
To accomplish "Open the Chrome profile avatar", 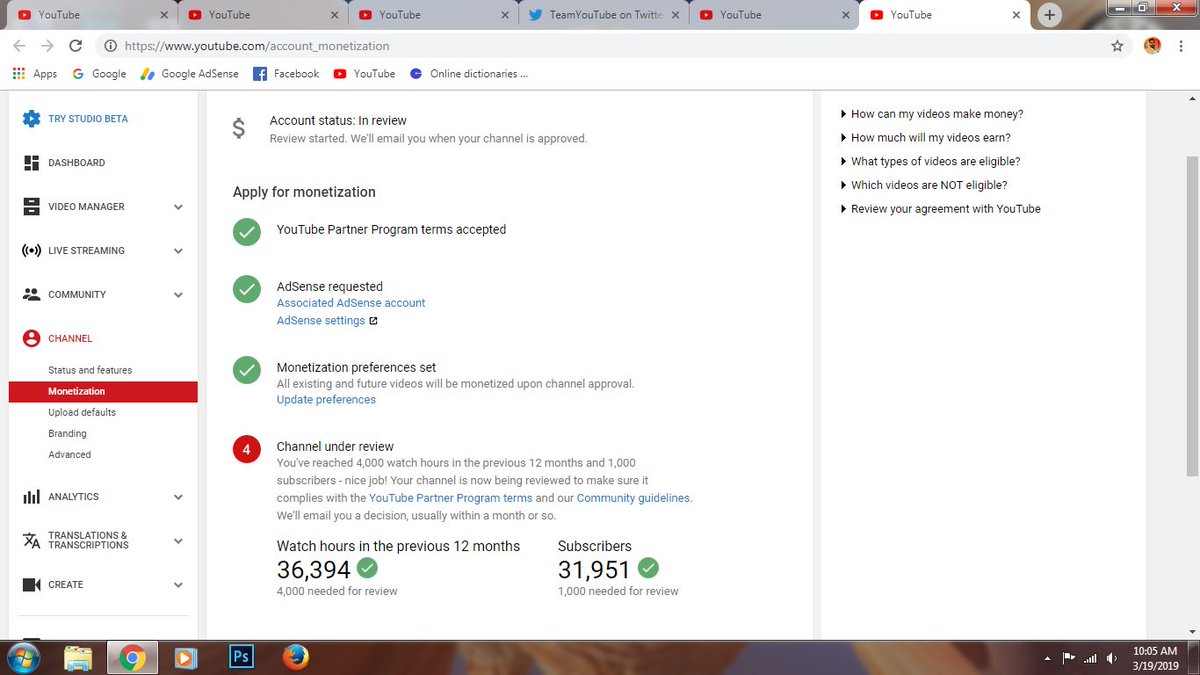I will [x=1152, y=46].
